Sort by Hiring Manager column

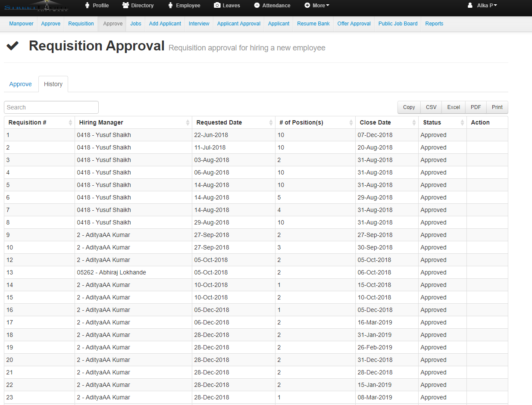click(133, 122)
